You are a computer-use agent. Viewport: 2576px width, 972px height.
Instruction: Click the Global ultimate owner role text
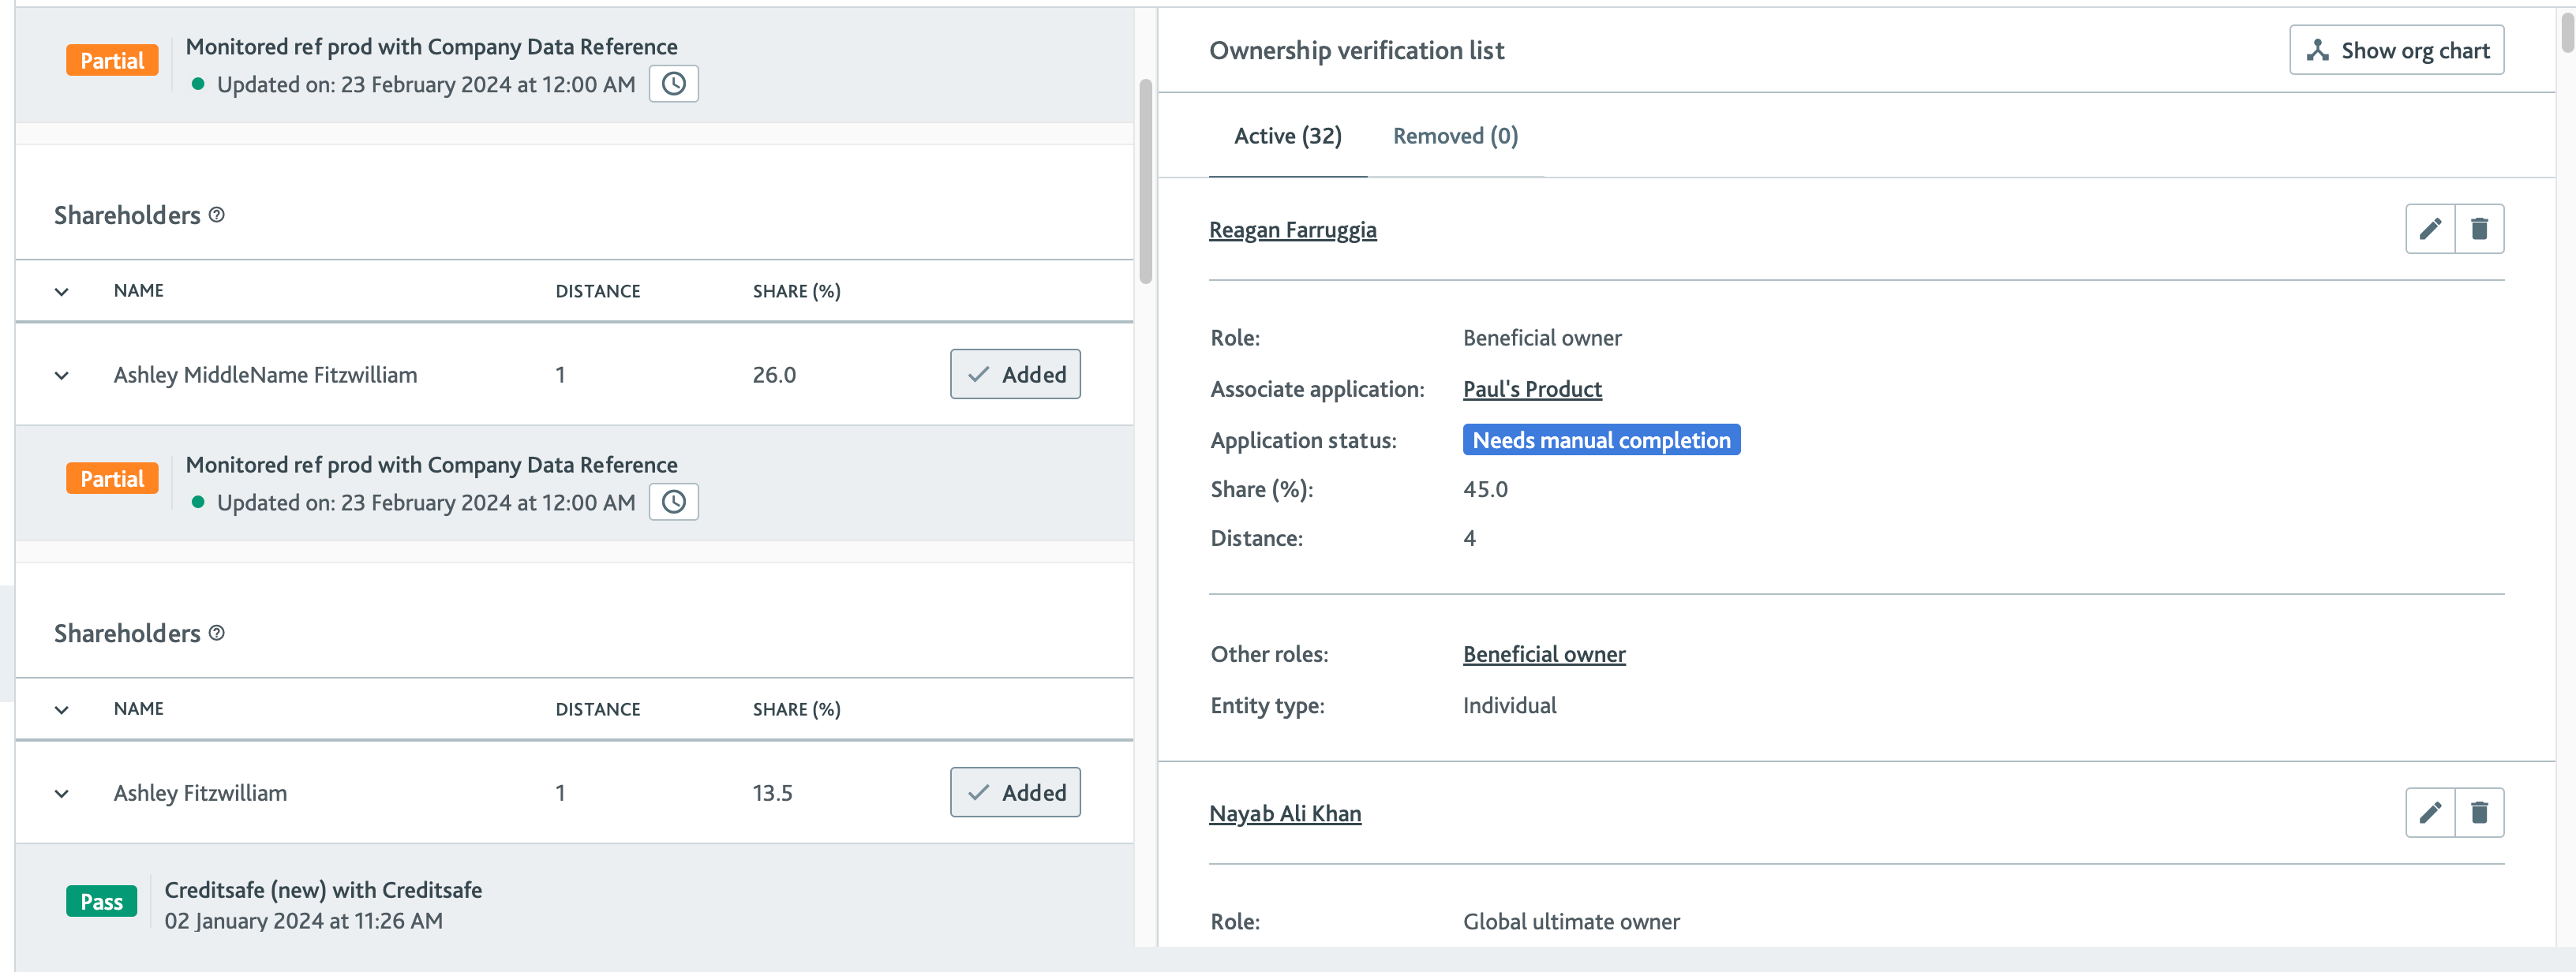coord(1571,921)
